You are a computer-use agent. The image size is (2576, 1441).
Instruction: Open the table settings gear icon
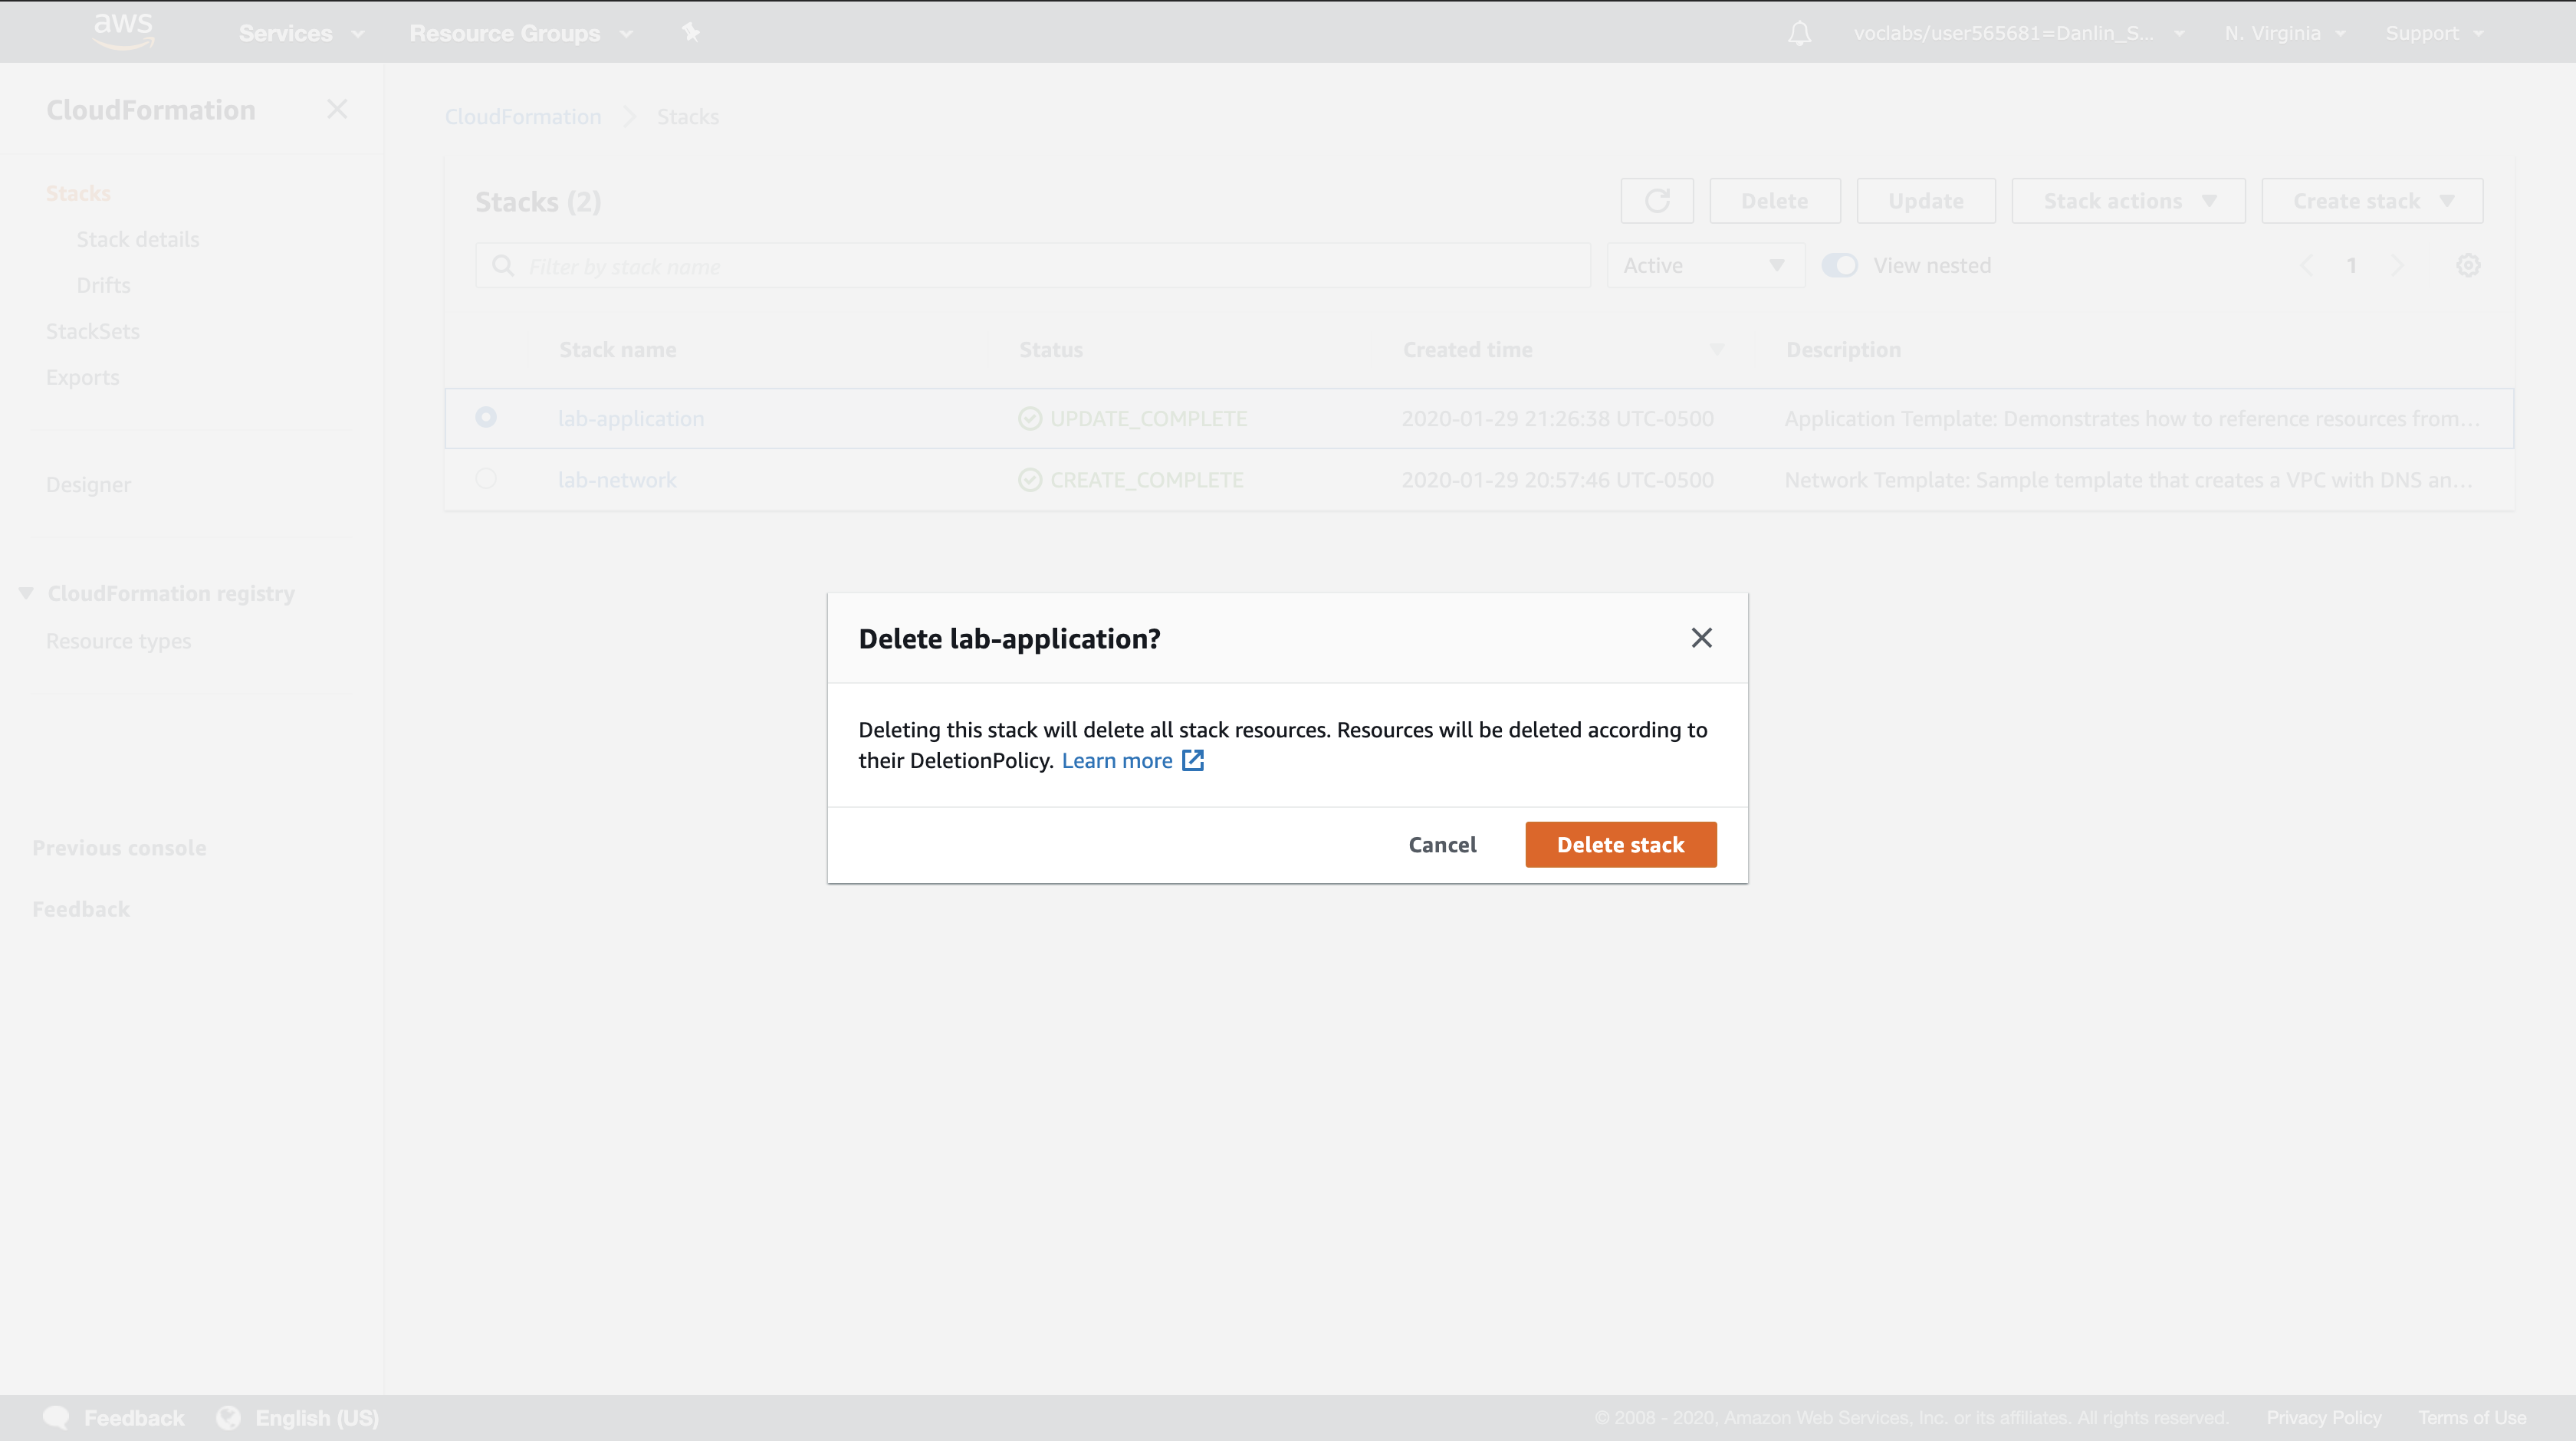[x=2468, y=265]
